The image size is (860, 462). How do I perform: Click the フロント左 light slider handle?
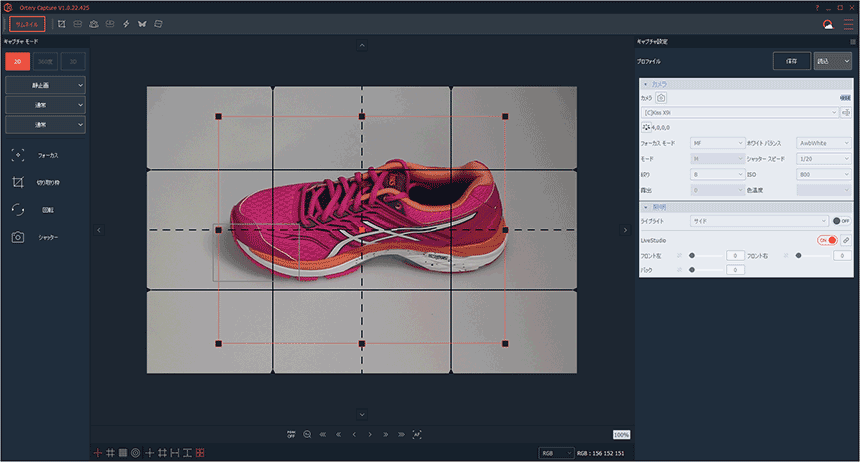point(691,256)
